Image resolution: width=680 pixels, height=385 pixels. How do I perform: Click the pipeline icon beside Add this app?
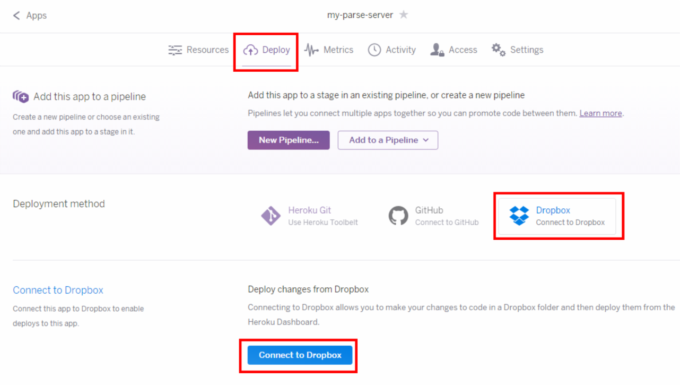coord(20,96)
